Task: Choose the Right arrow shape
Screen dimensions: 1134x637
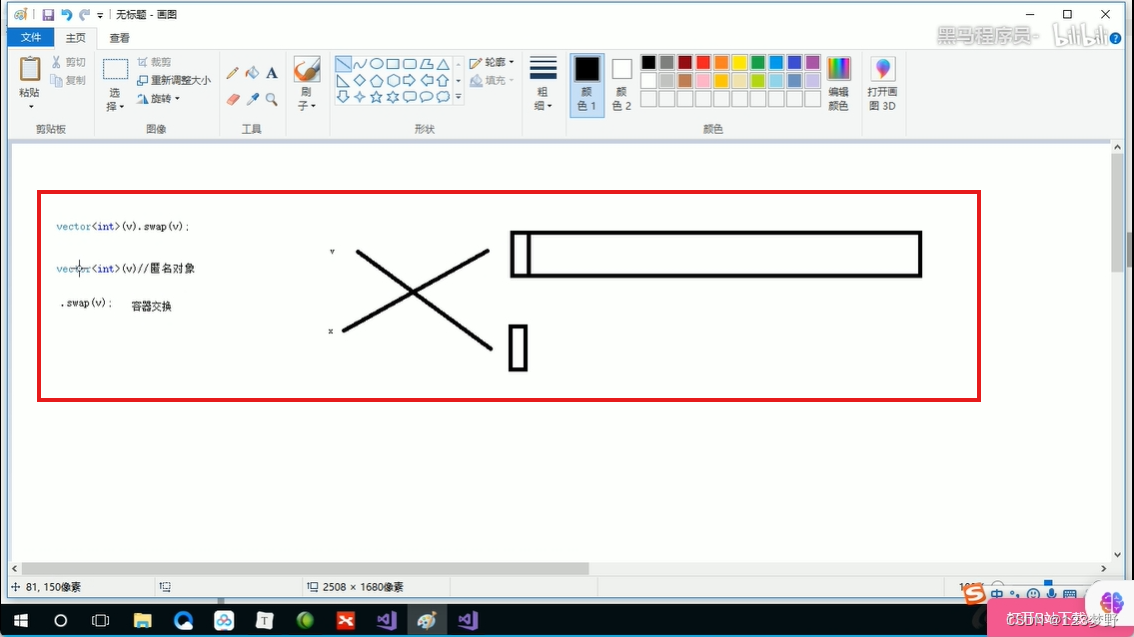Action: [x=409, y=80]
